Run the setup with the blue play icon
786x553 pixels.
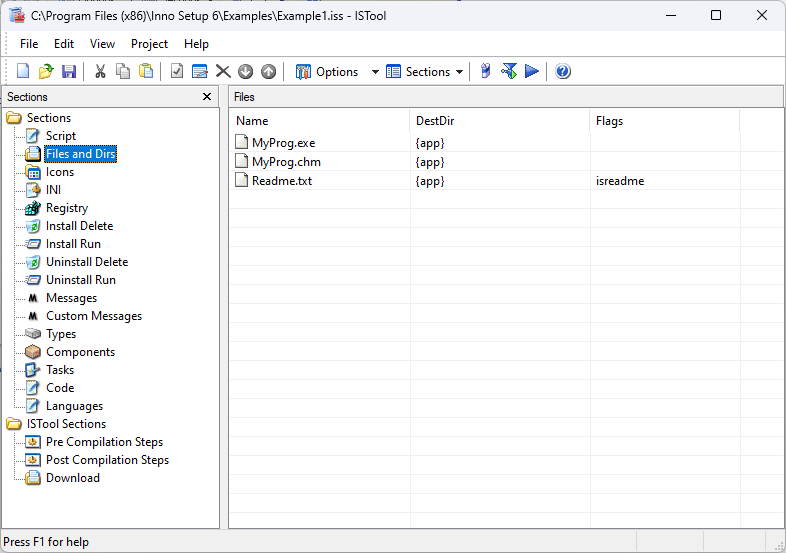[532, 71]
